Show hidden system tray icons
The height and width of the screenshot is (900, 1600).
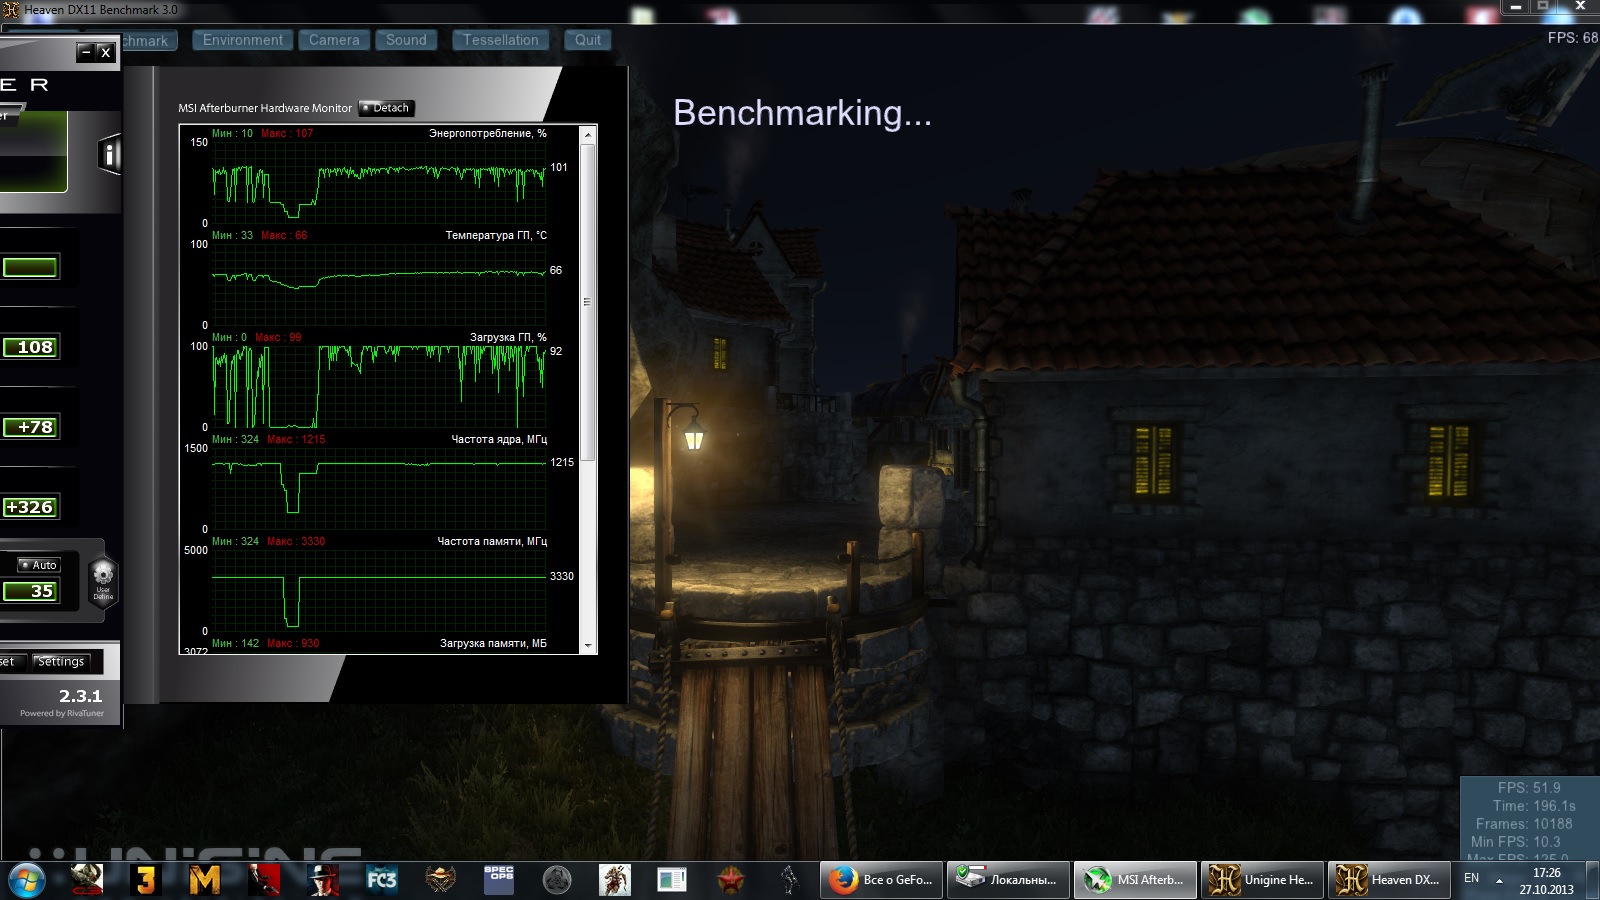pos(1499,880)
